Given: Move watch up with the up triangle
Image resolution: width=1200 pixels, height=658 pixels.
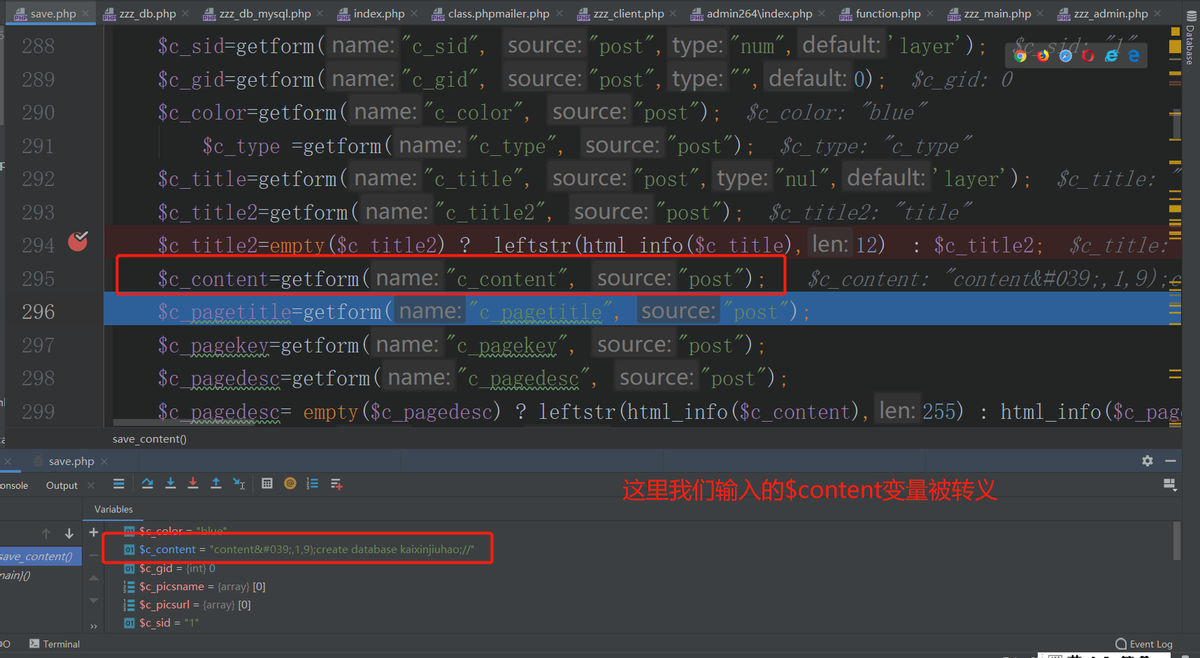Looking at the screenshot, I should click(x=94, y=579).
